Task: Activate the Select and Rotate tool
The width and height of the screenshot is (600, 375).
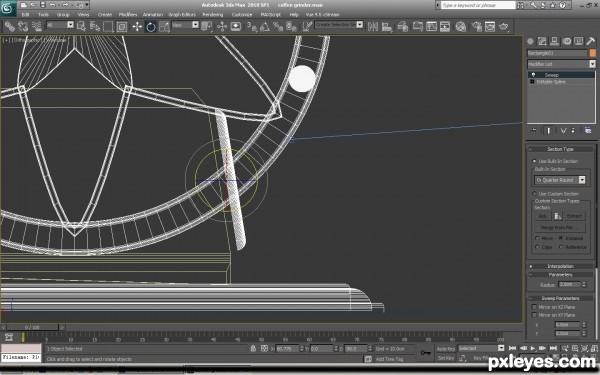Action: pyautogui.click(x=151, y=26)
